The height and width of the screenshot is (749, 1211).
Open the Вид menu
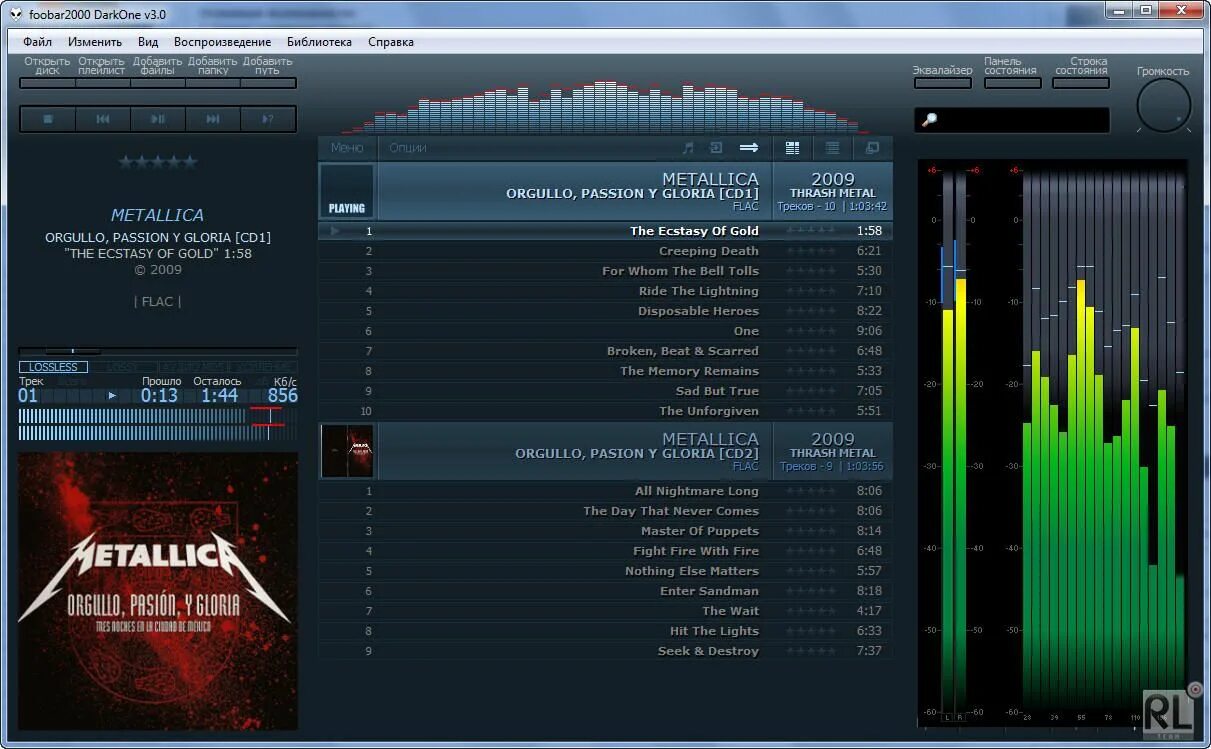[148, 42]
